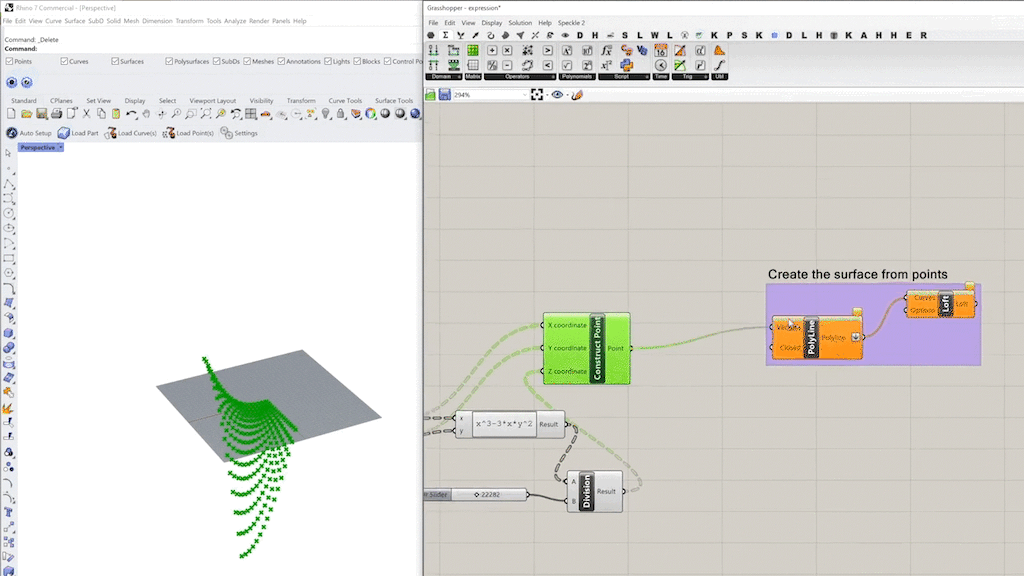Click the green grid Matrix icon
This screenshot has height=576, width=1024.
click(x=473, y=50)
